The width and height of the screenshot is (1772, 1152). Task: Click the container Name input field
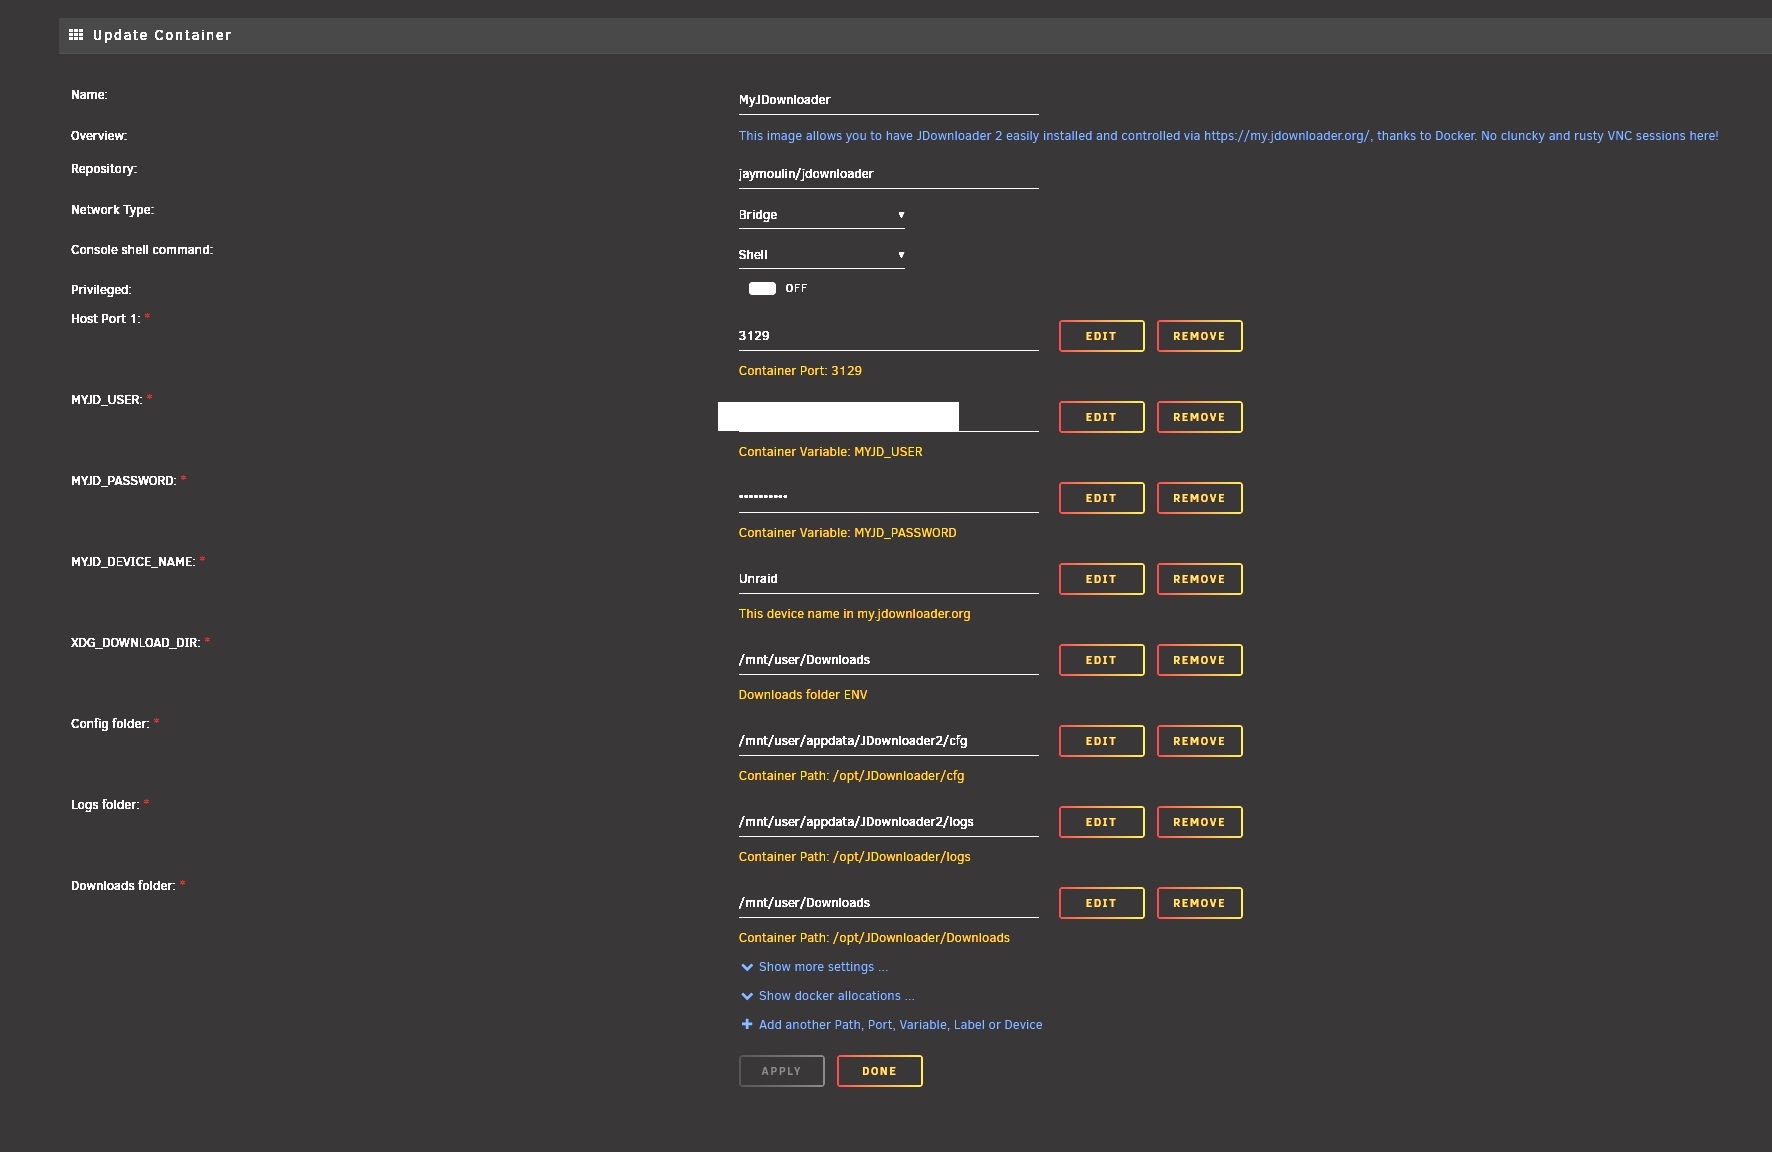coord(888,100)
